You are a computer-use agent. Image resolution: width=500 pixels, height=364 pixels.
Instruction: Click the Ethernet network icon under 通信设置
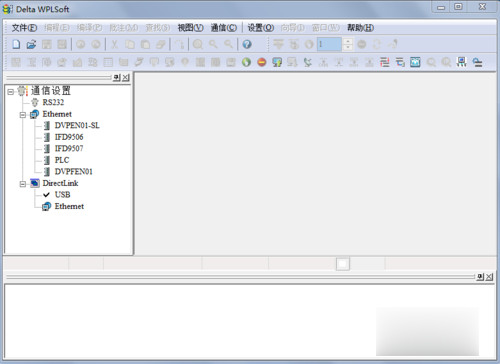tap(34, 114)
